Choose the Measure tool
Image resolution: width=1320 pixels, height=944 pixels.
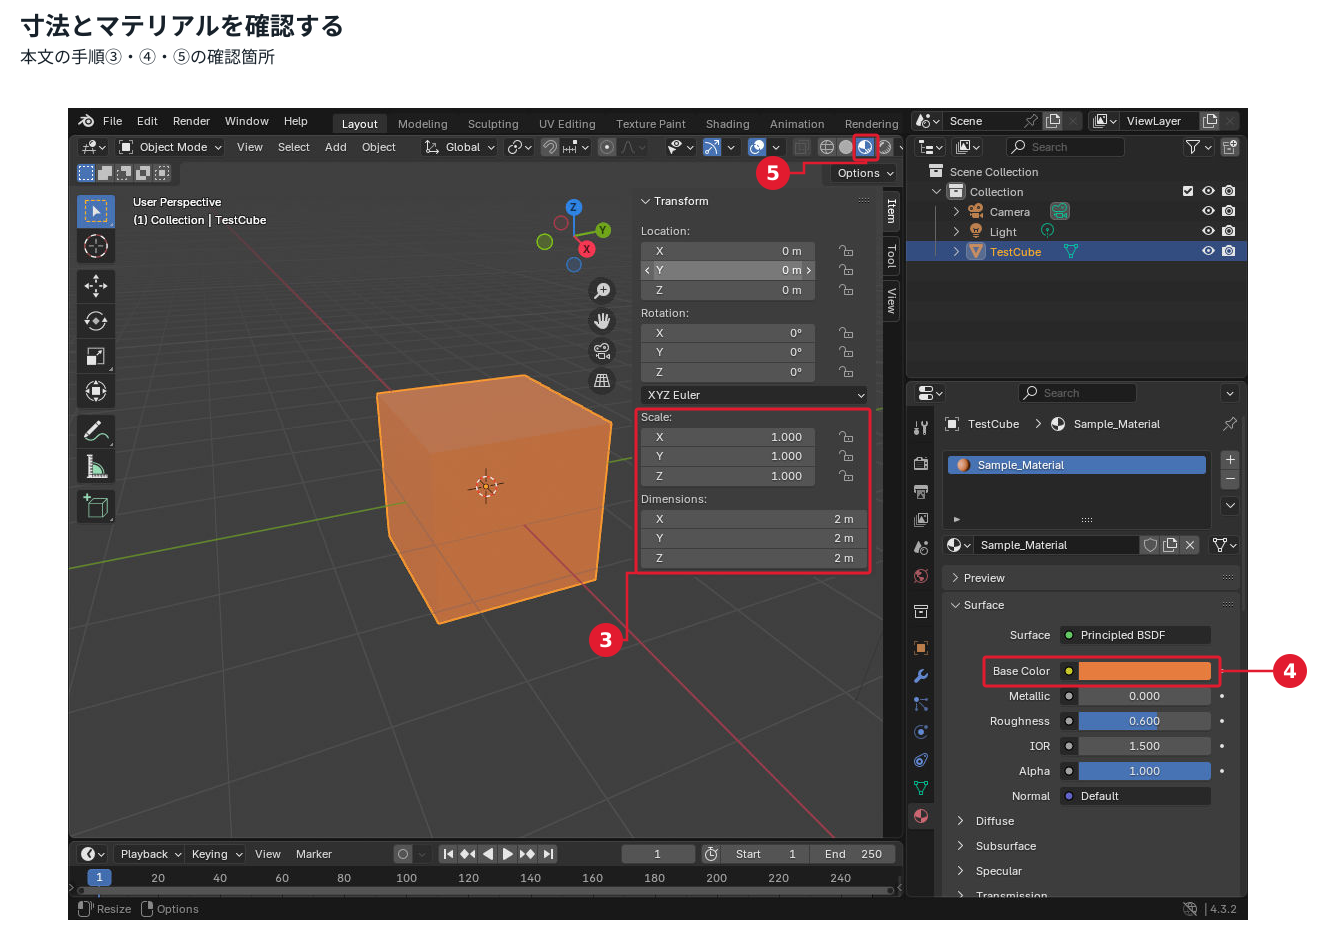[x=96, y=466]
